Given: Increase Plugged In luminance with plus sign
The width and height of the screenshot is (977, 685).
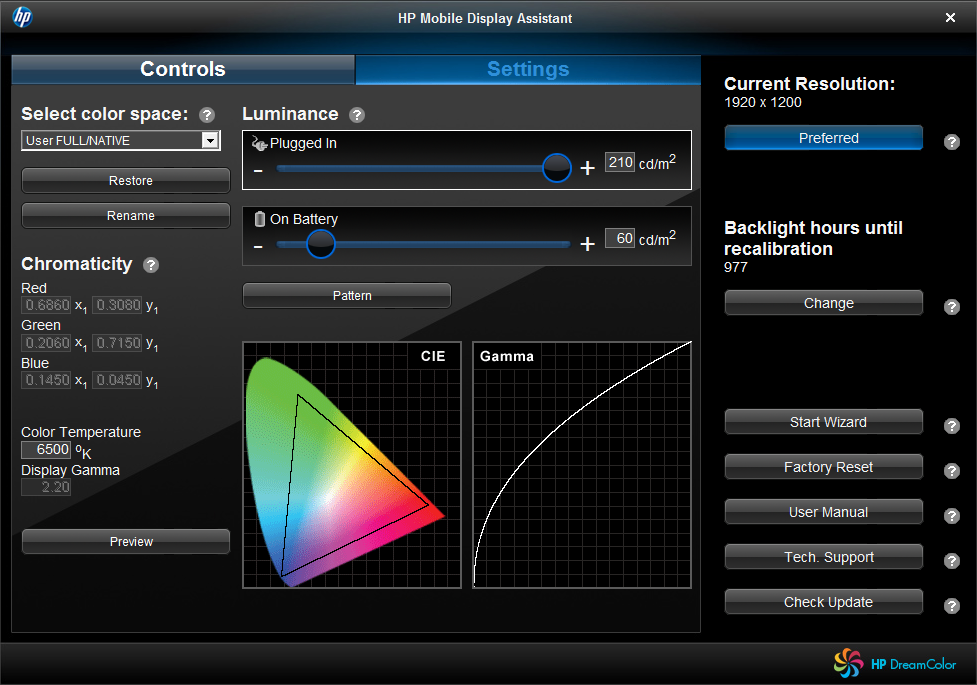Looking at the screenshot, I should point(588,168).
